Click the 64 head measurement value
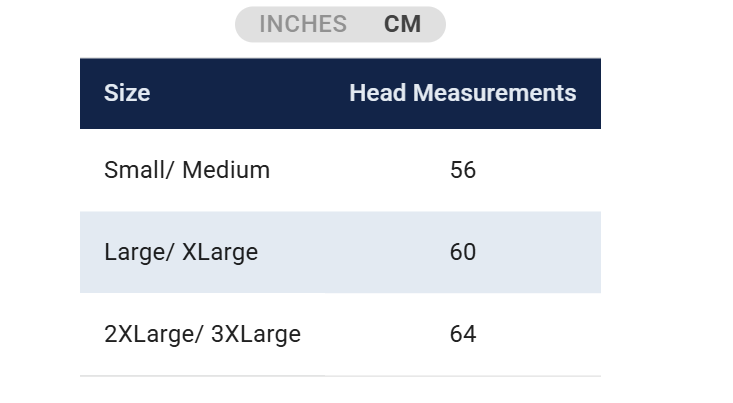Image resolution: width=733 pixels, height=403 pixels. click(x=463, y=334)
